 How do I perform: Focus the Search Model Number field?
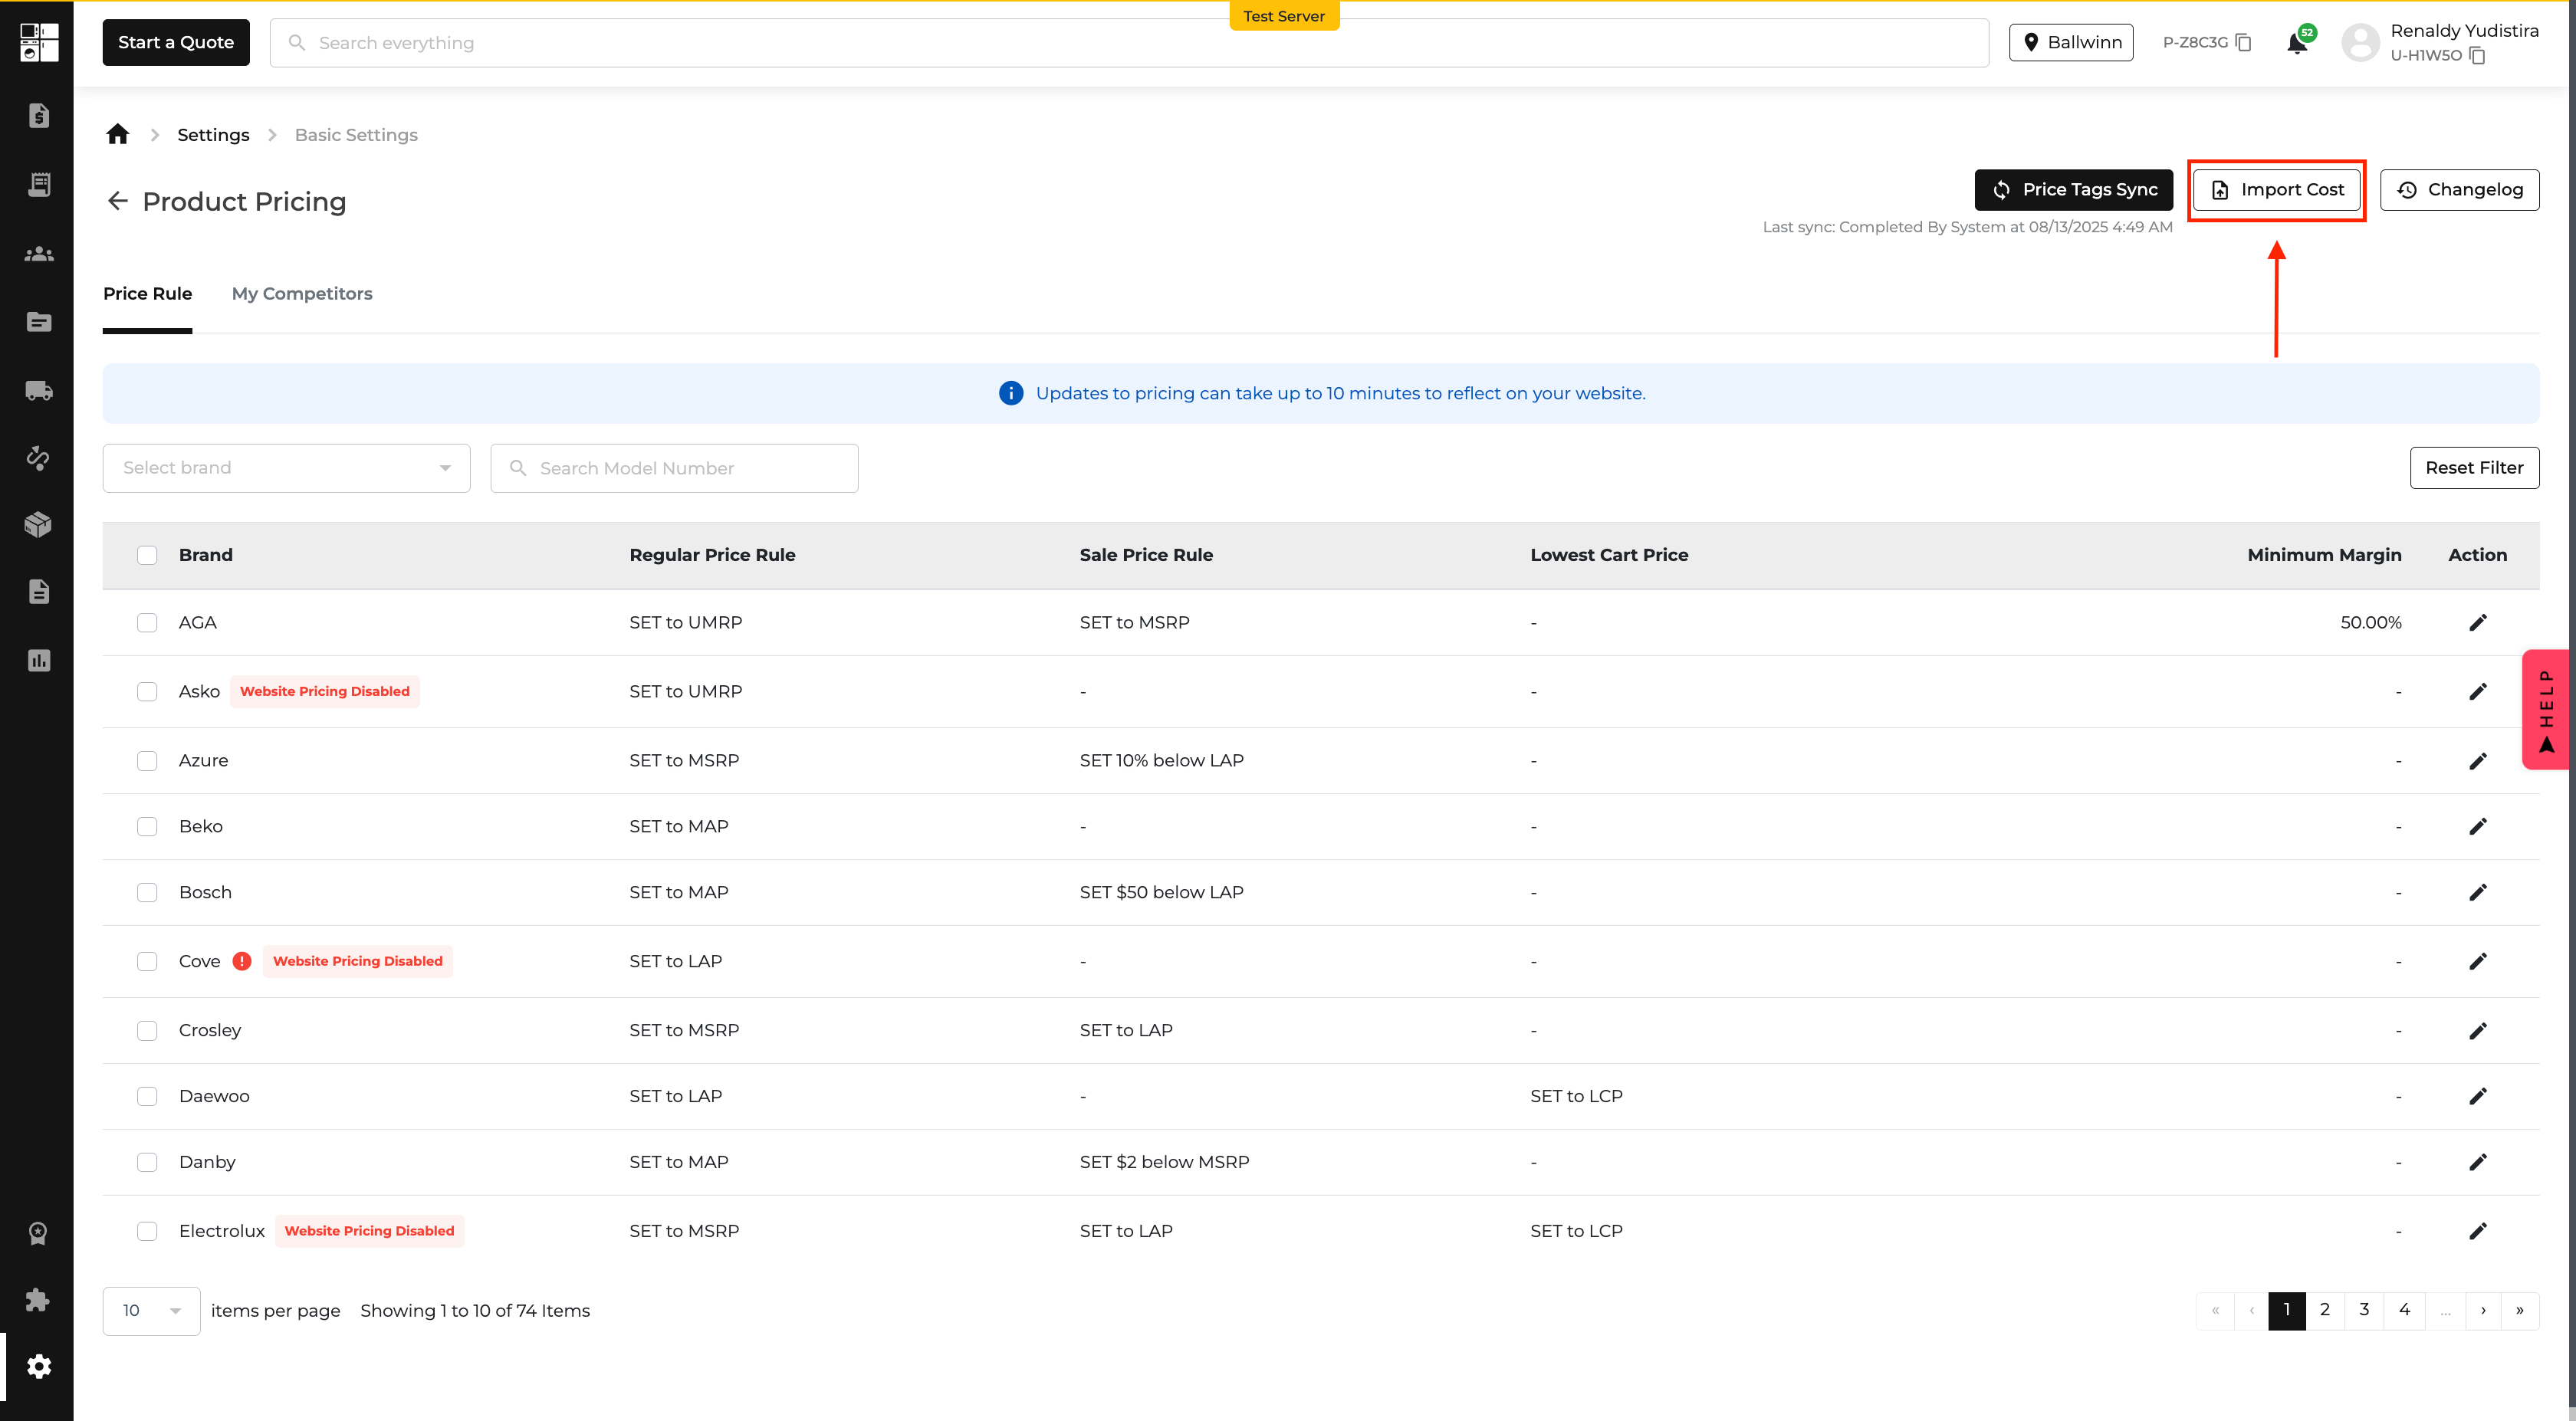(674, 468)
